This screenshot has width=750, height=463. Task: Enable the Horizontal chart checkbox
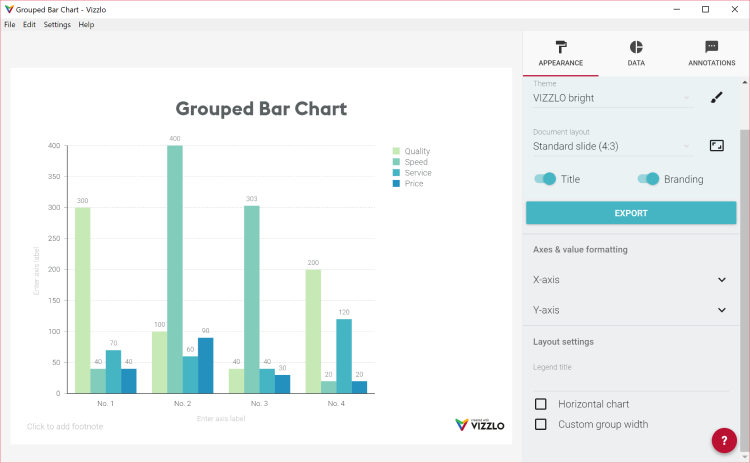click(541, 404)
